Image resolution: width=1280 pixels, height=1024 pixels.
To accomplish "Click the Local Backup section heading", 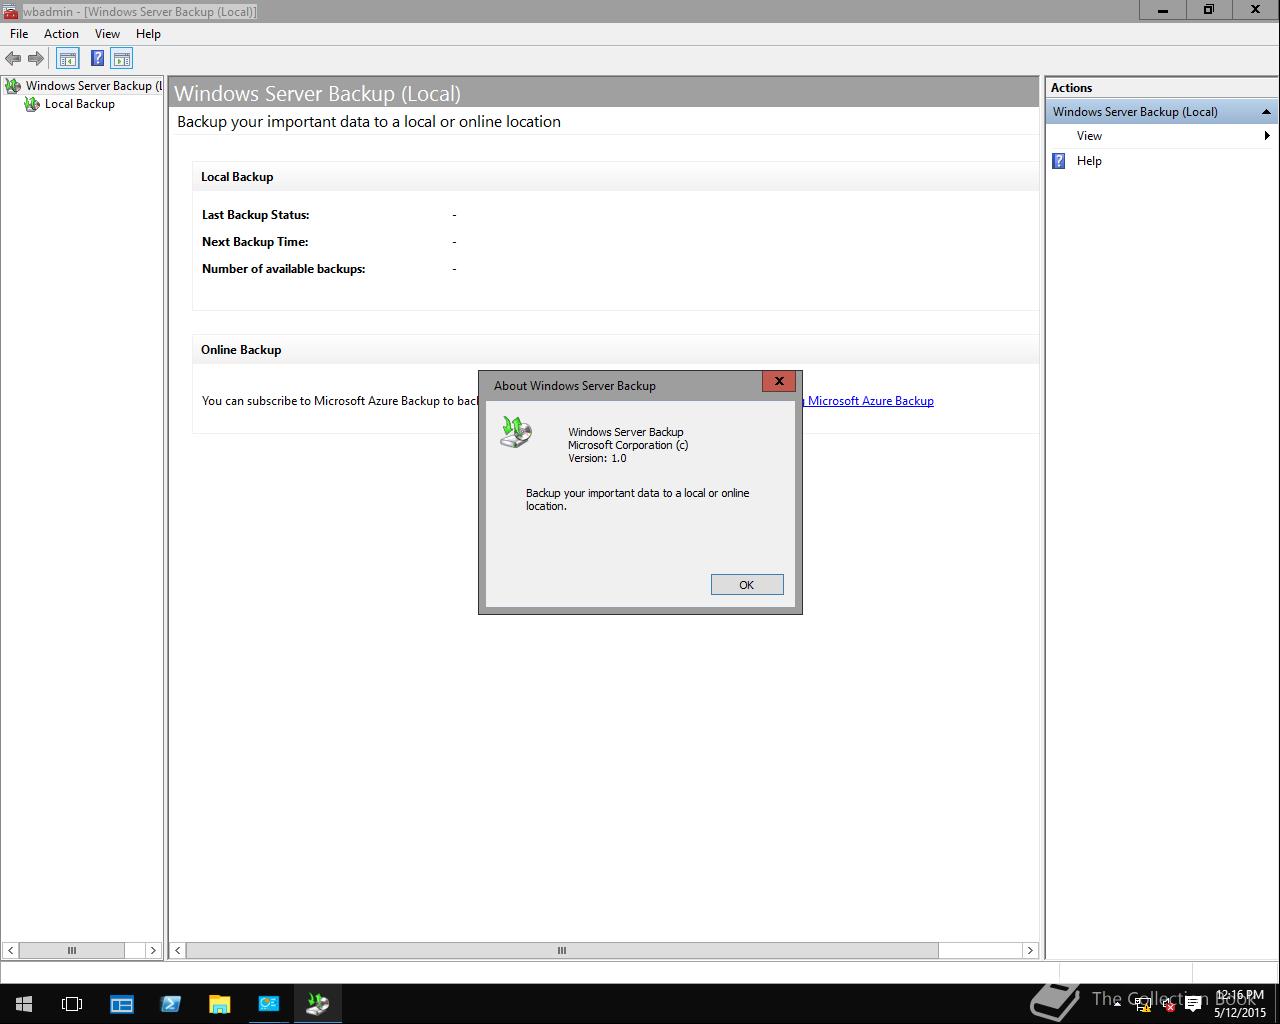I will [237, 177].
